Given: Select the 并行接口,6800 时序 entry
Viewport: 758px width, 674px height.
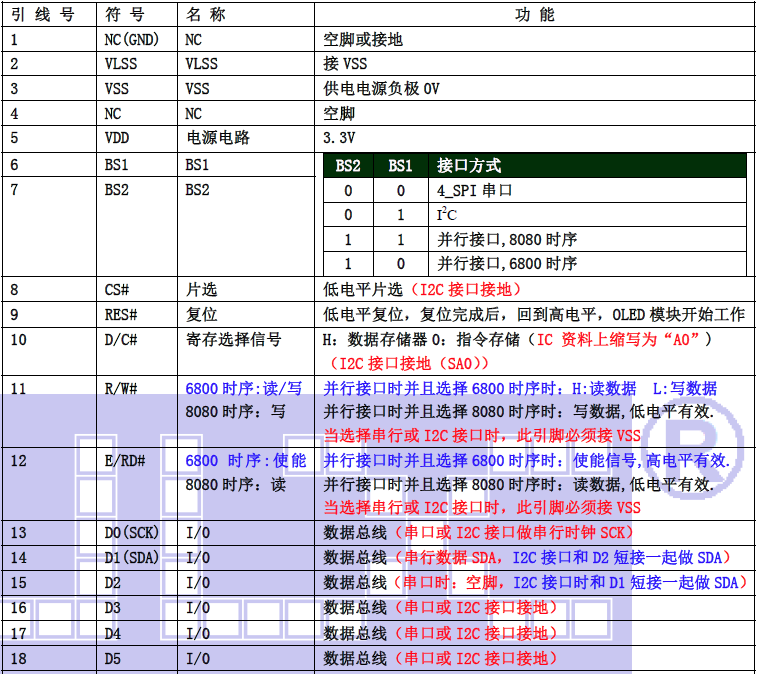Looking at the screenshot, I should [x=507, y=264].
